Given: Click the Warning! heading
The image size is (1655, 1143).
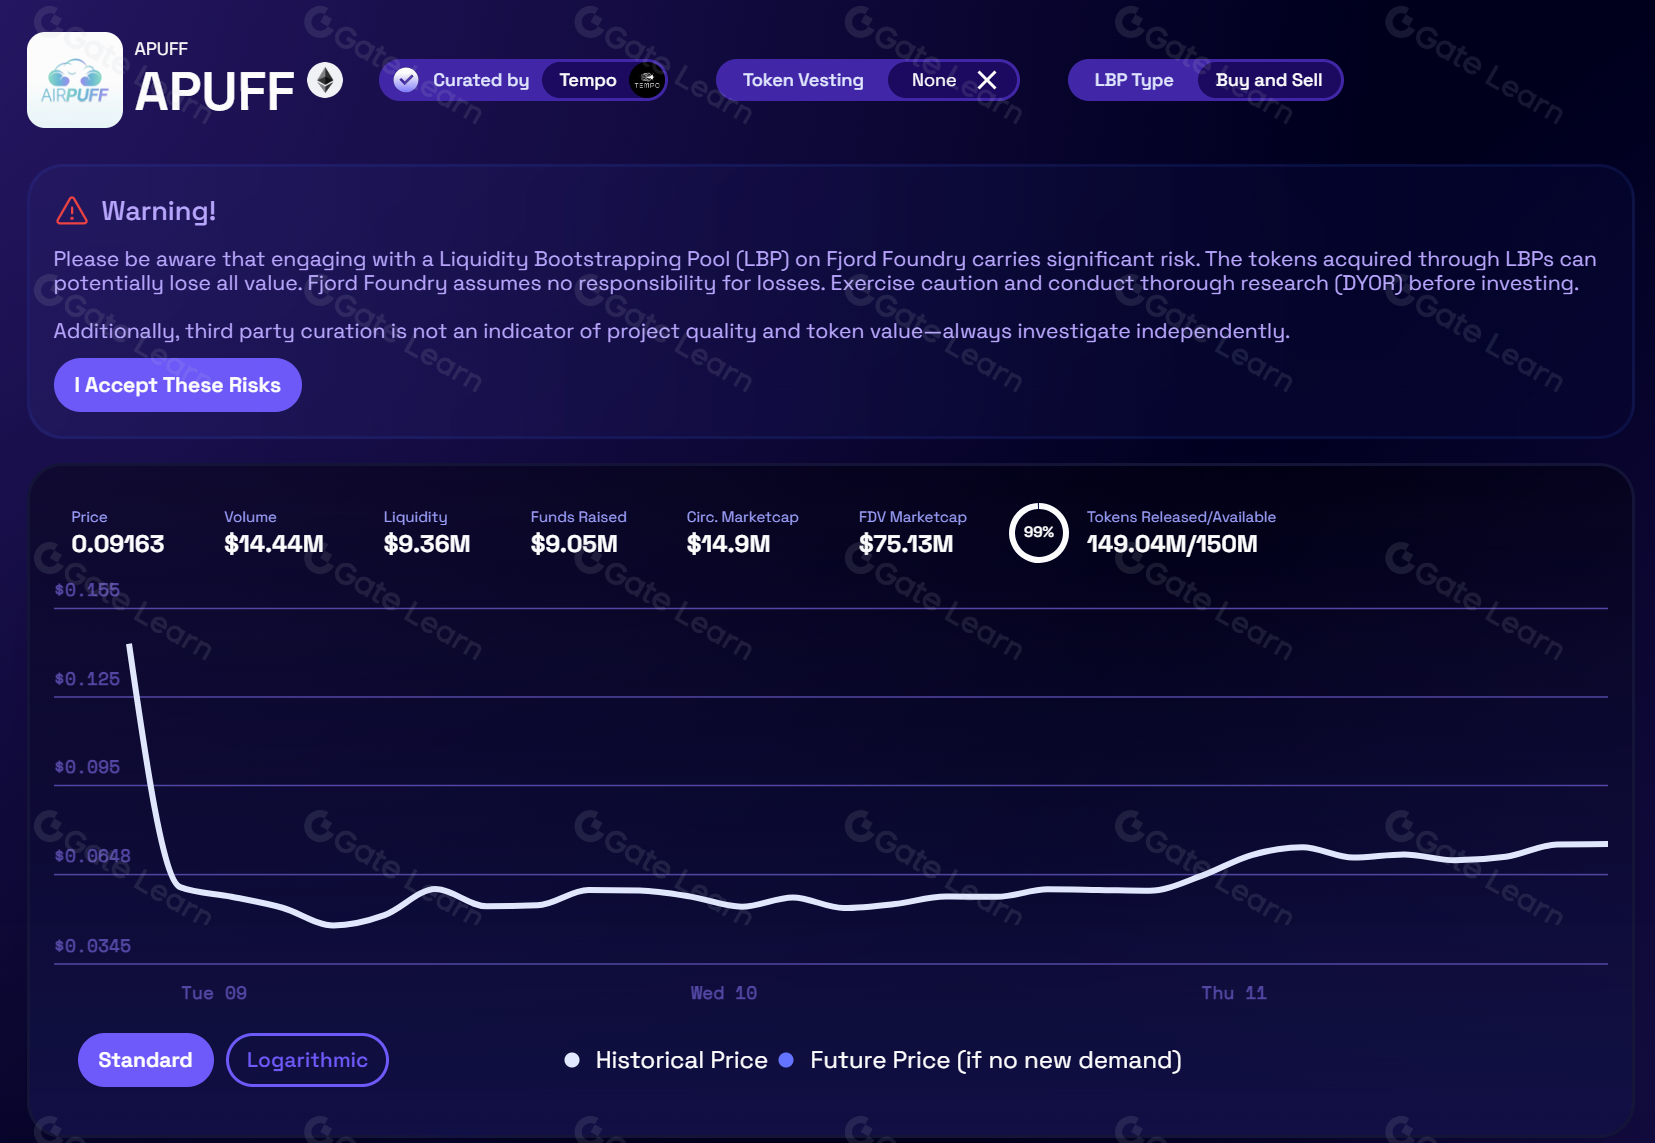Looking at the screenshot, I should click(x=159, y=211).
